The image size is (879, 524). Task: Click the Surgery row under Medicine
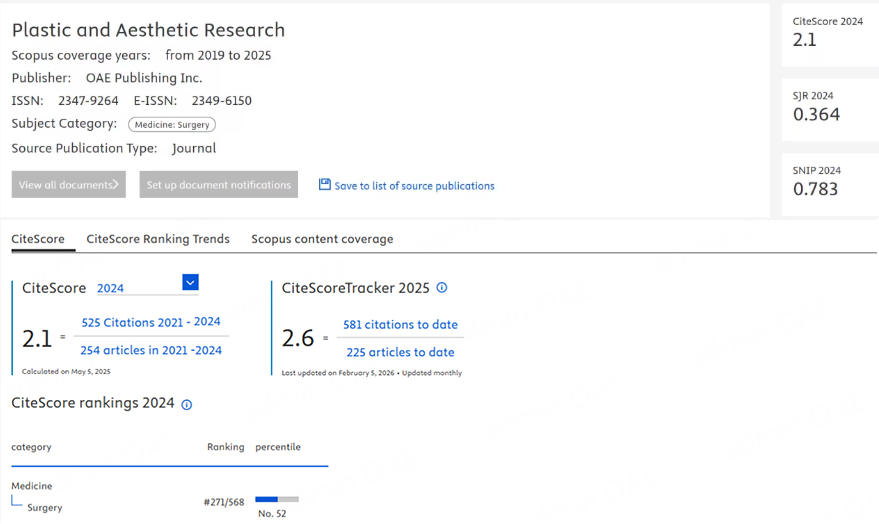click(x=45, y=508)
